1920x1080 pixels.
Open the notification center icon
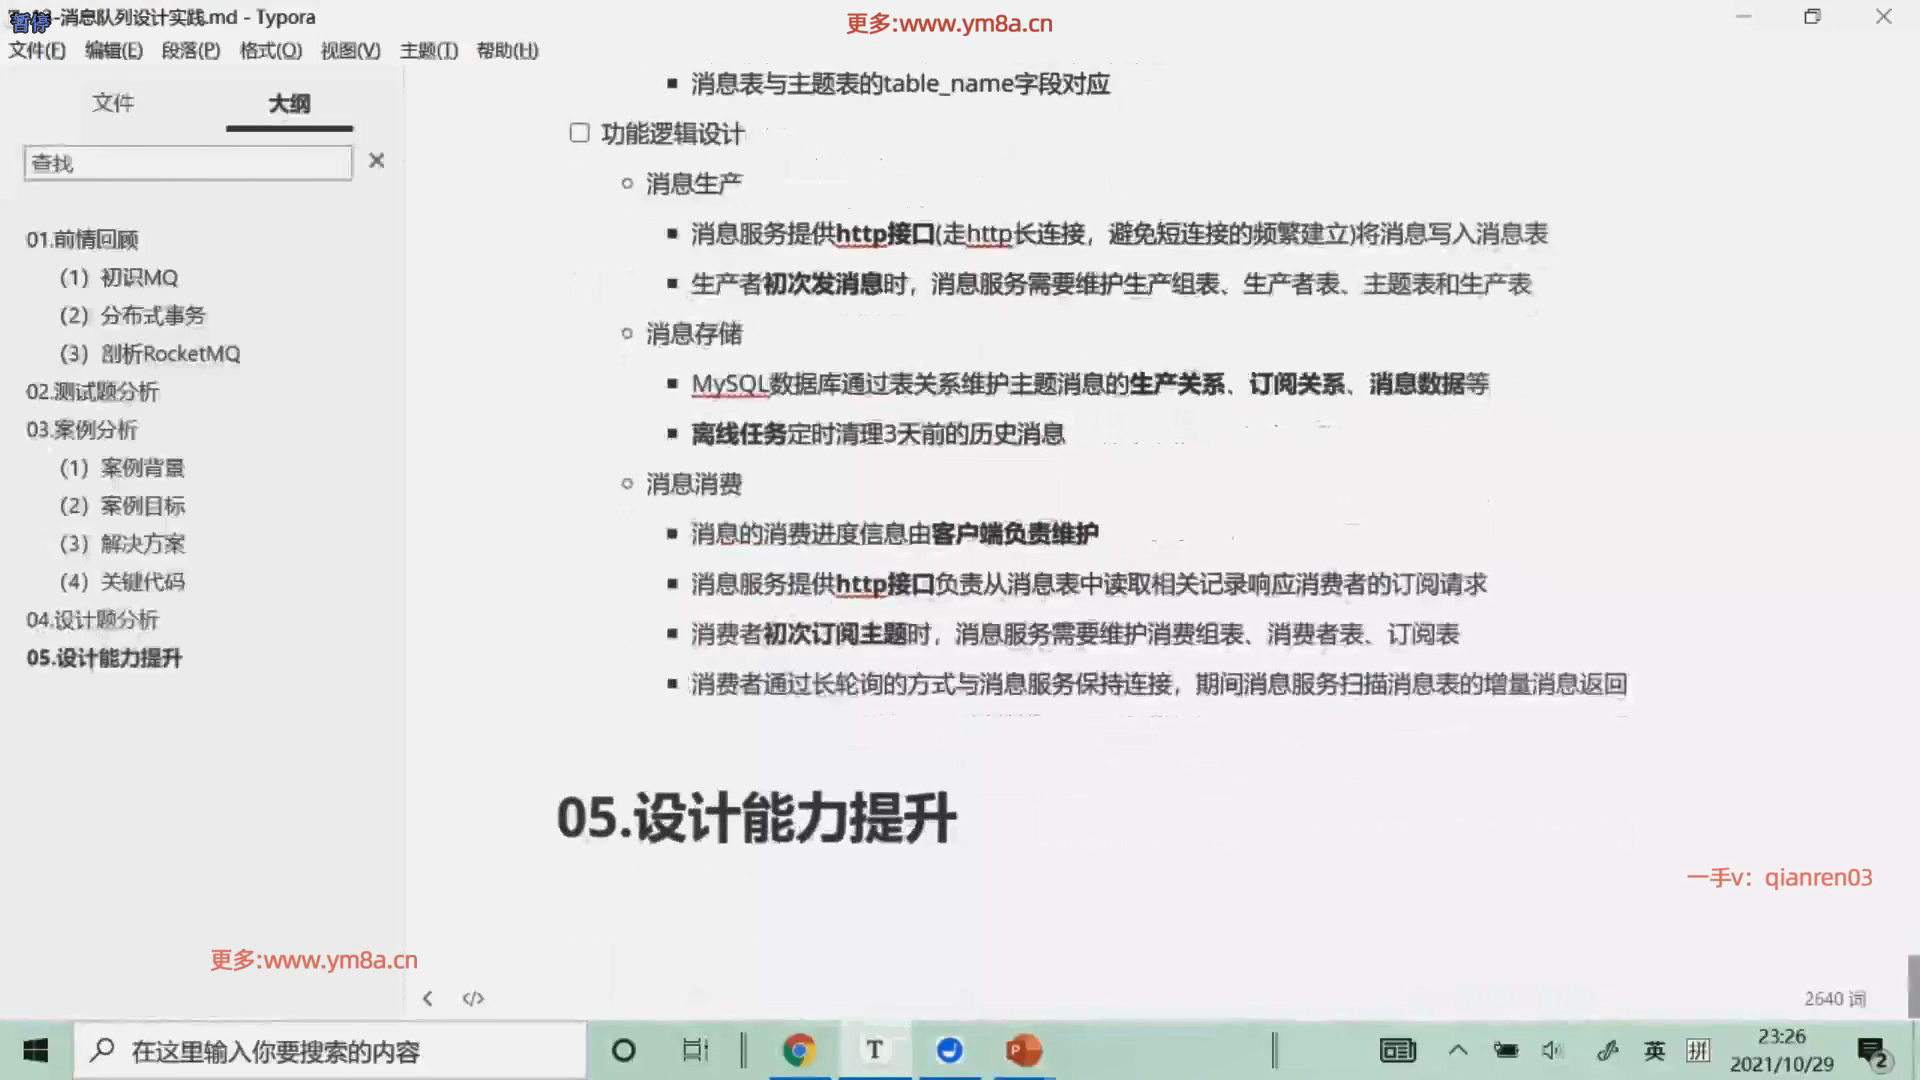[x=1871, y=1051]
